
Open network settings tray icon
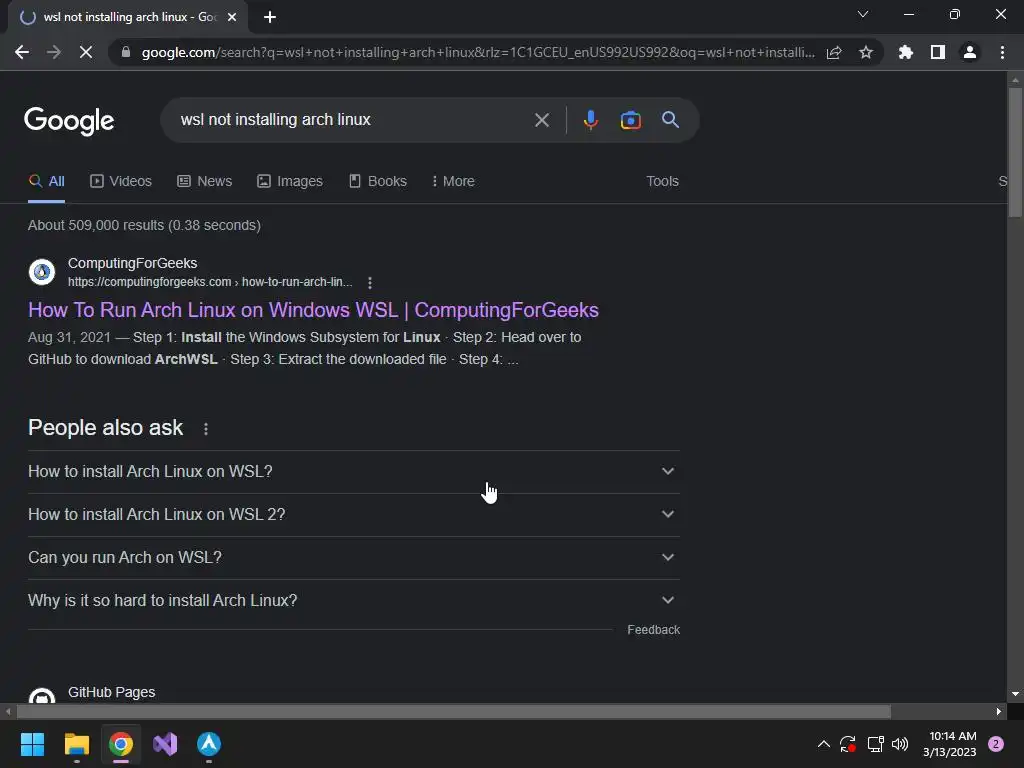875,744
